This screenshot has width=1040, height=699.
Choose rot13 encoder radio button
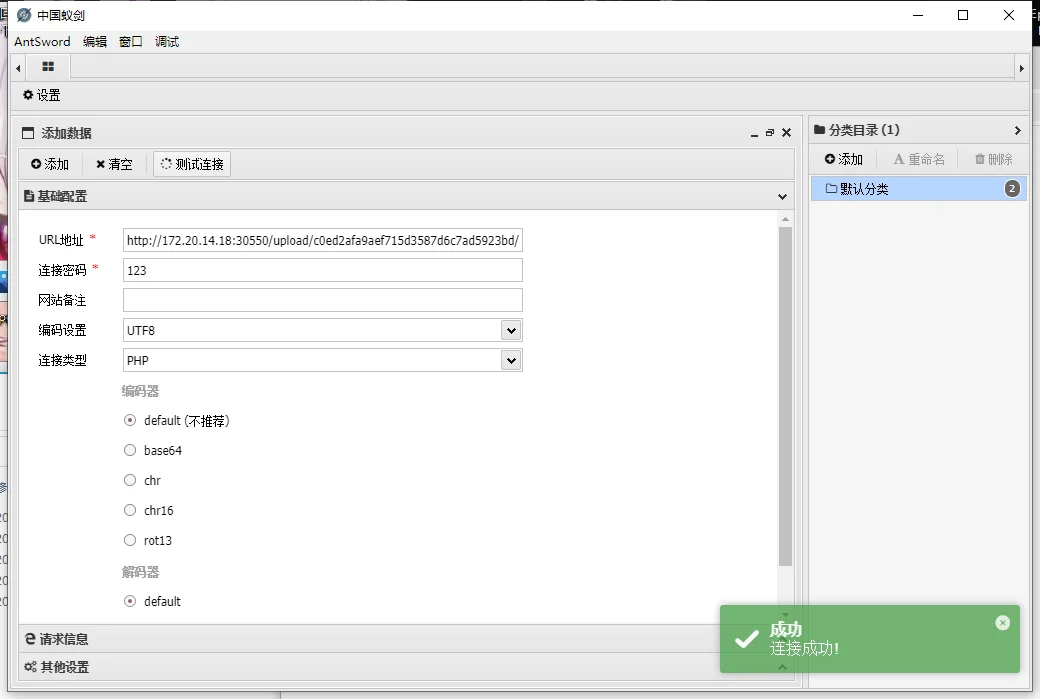click(130, 541)
